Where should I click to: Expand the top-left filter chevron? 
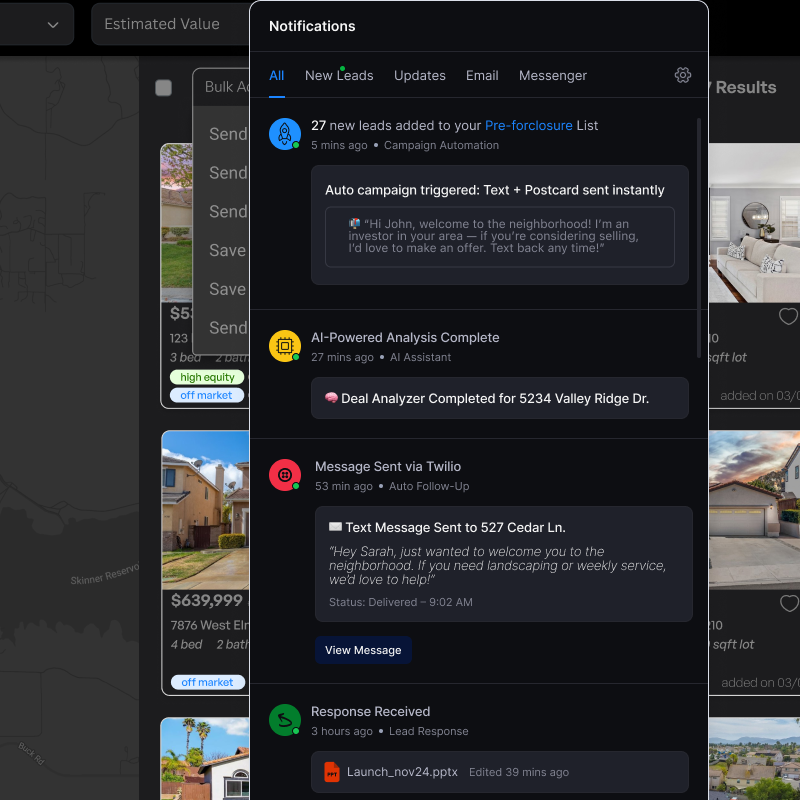pos(53,25)
